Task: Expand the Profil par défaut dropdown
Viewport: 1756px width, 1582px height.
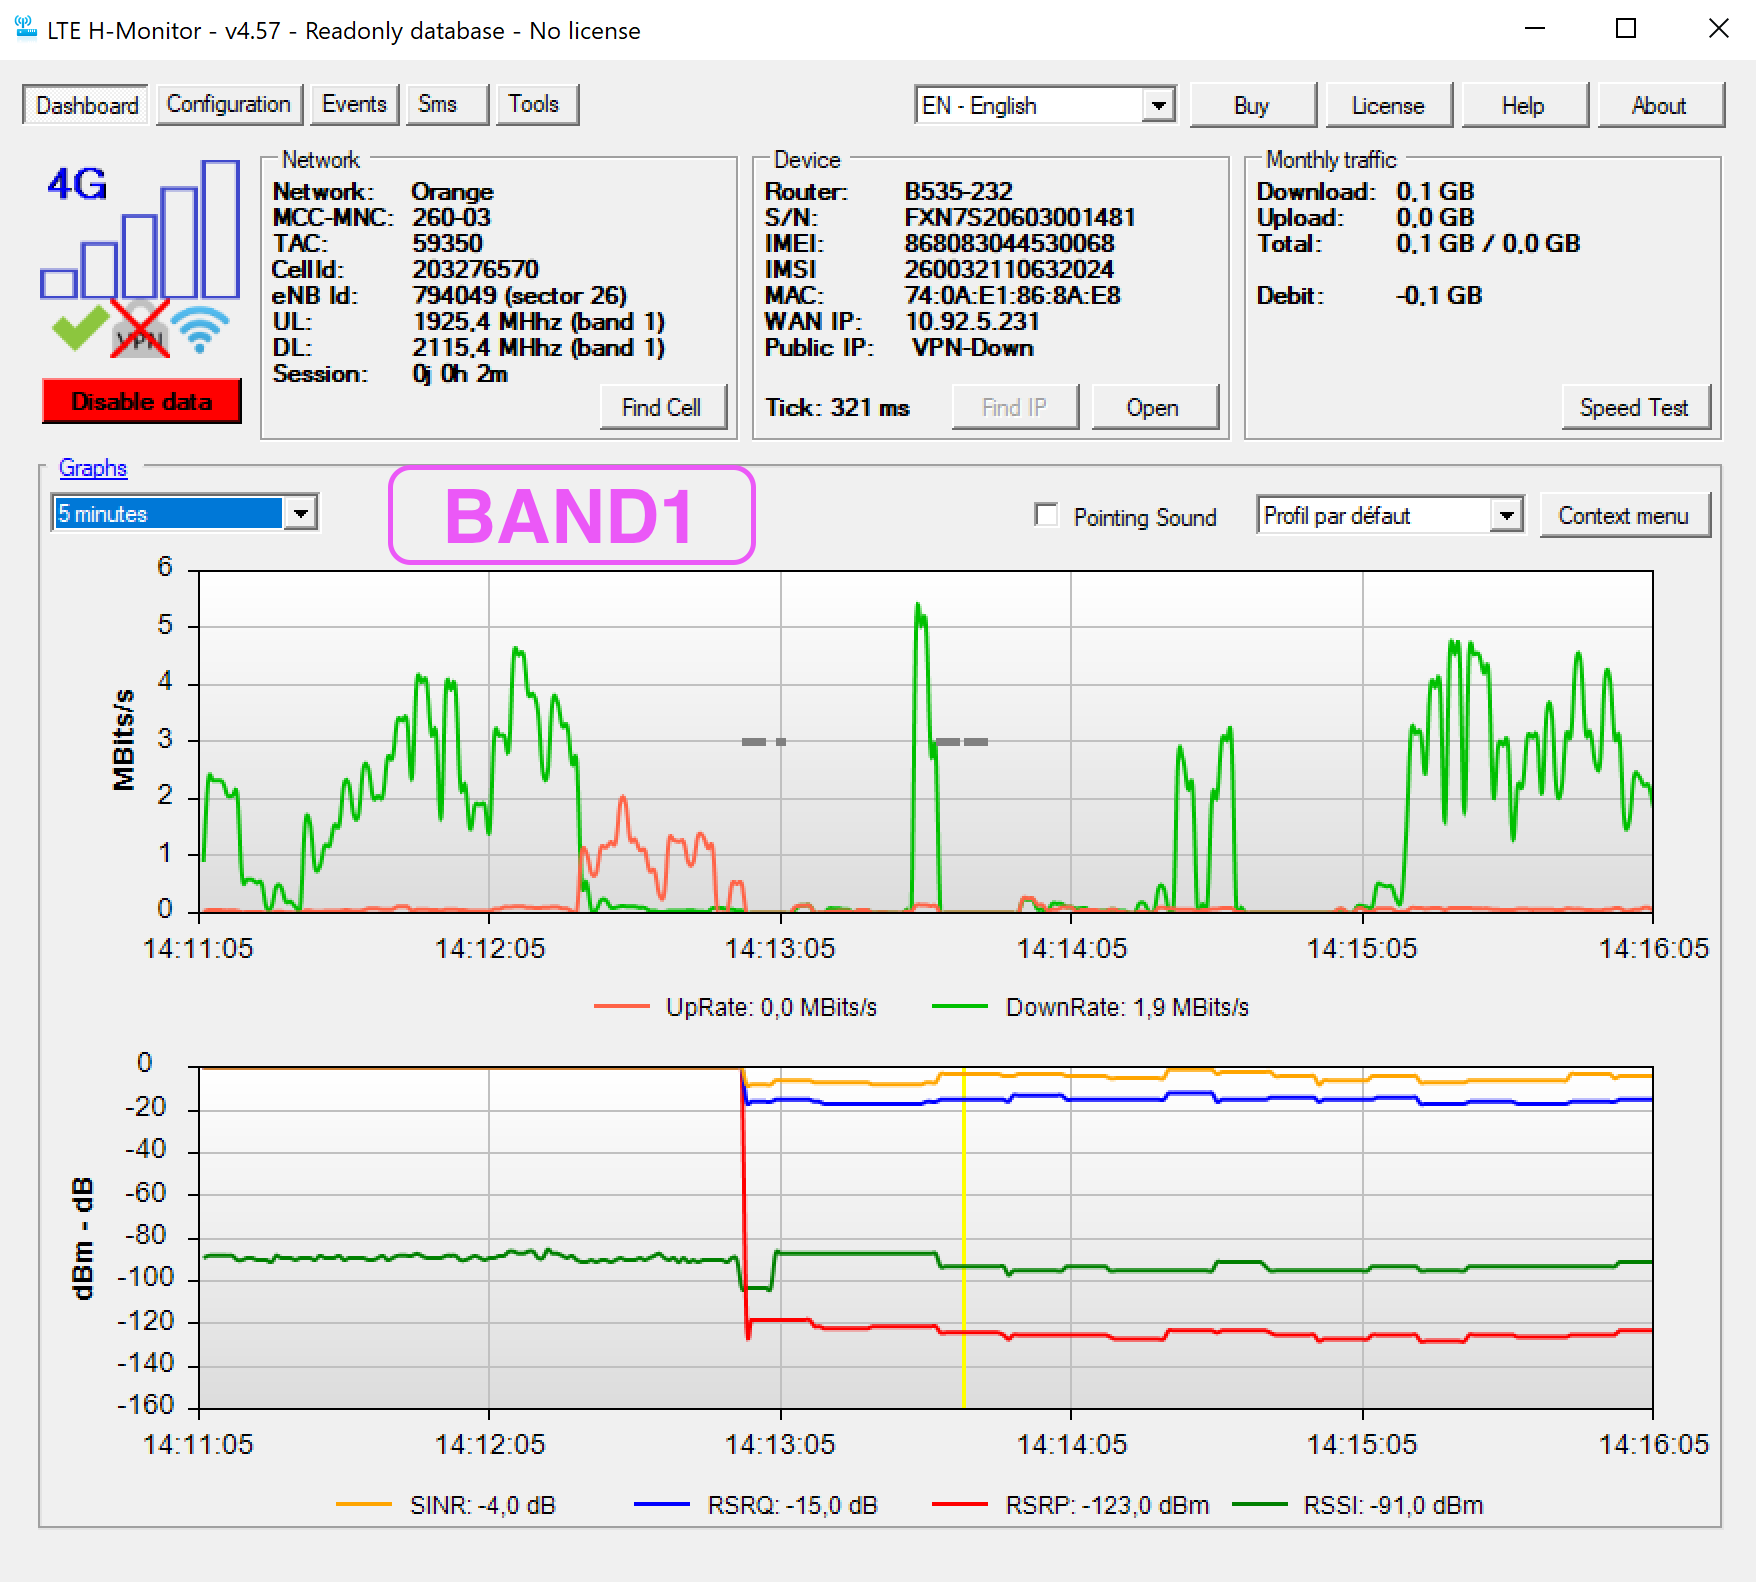Action: tap(1390, 515)
